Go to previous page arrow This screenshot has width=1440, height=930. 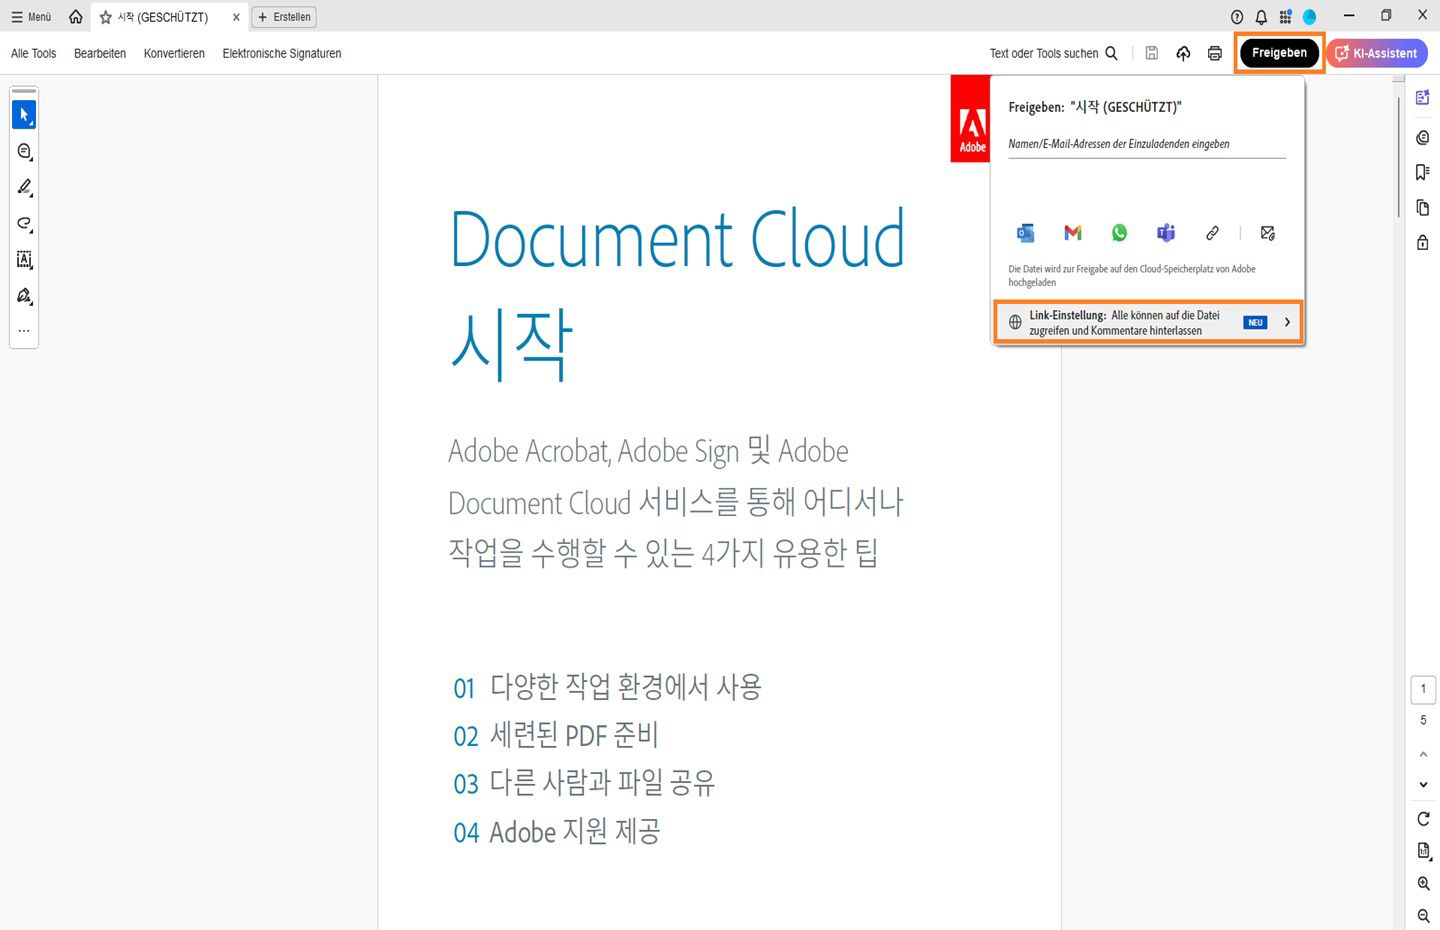point(1423,754)
